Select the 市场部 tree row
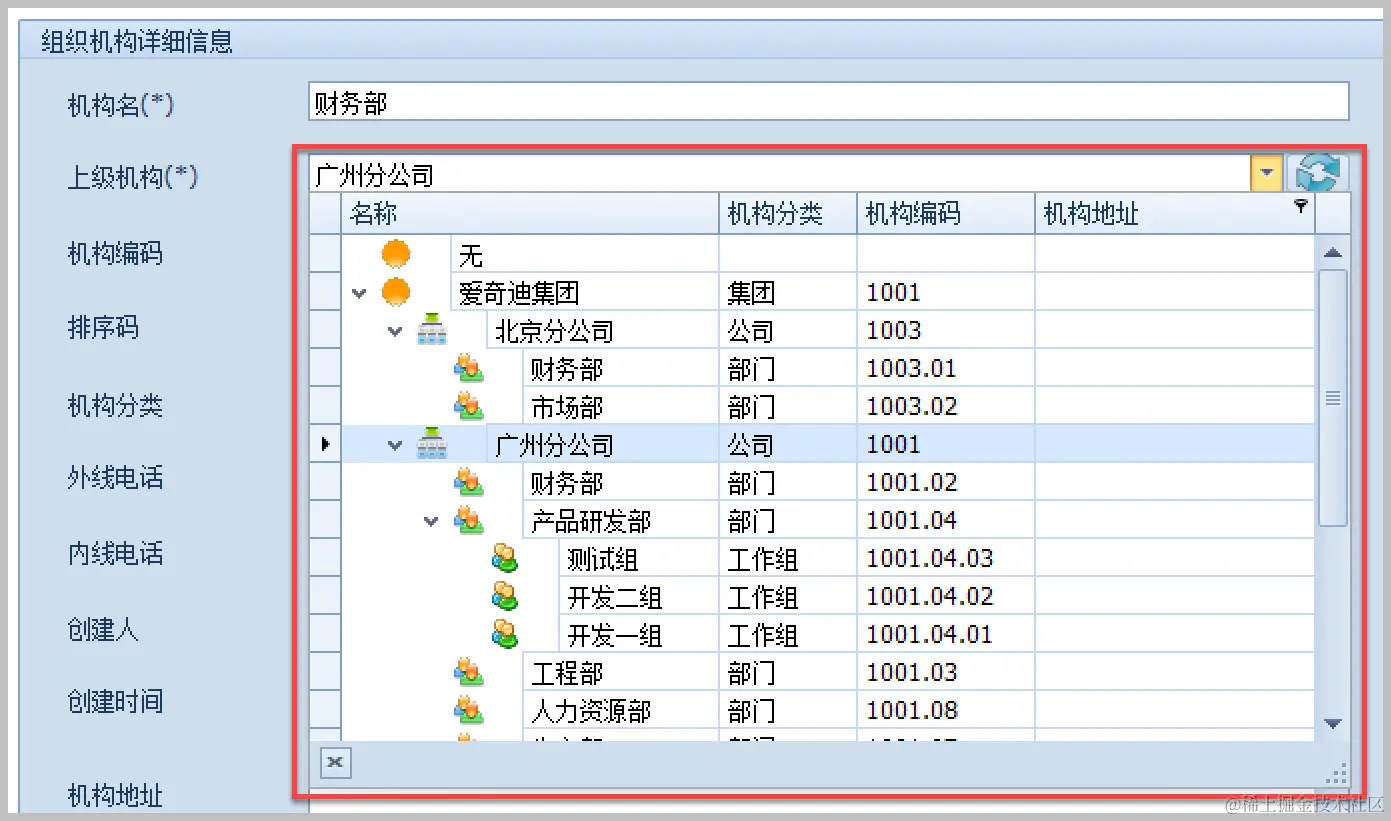 click(x=828, y=406)
